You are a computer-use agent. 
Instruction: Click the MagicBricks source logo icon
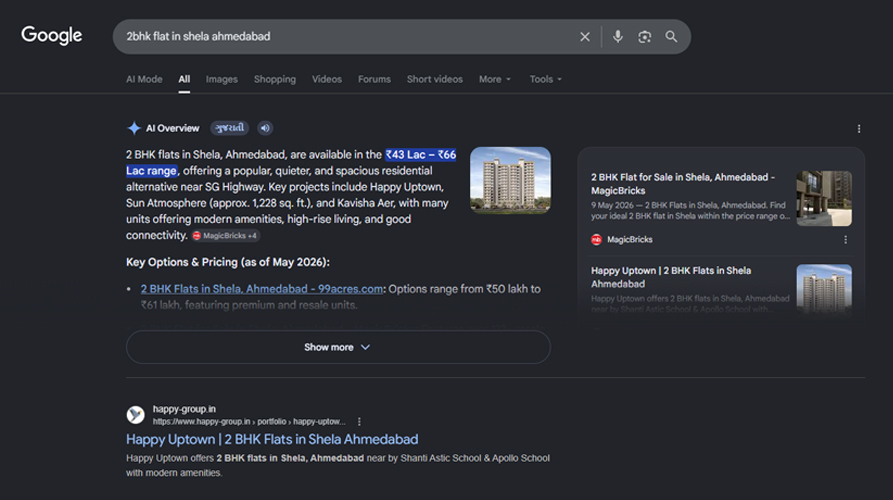pos(596,240)
